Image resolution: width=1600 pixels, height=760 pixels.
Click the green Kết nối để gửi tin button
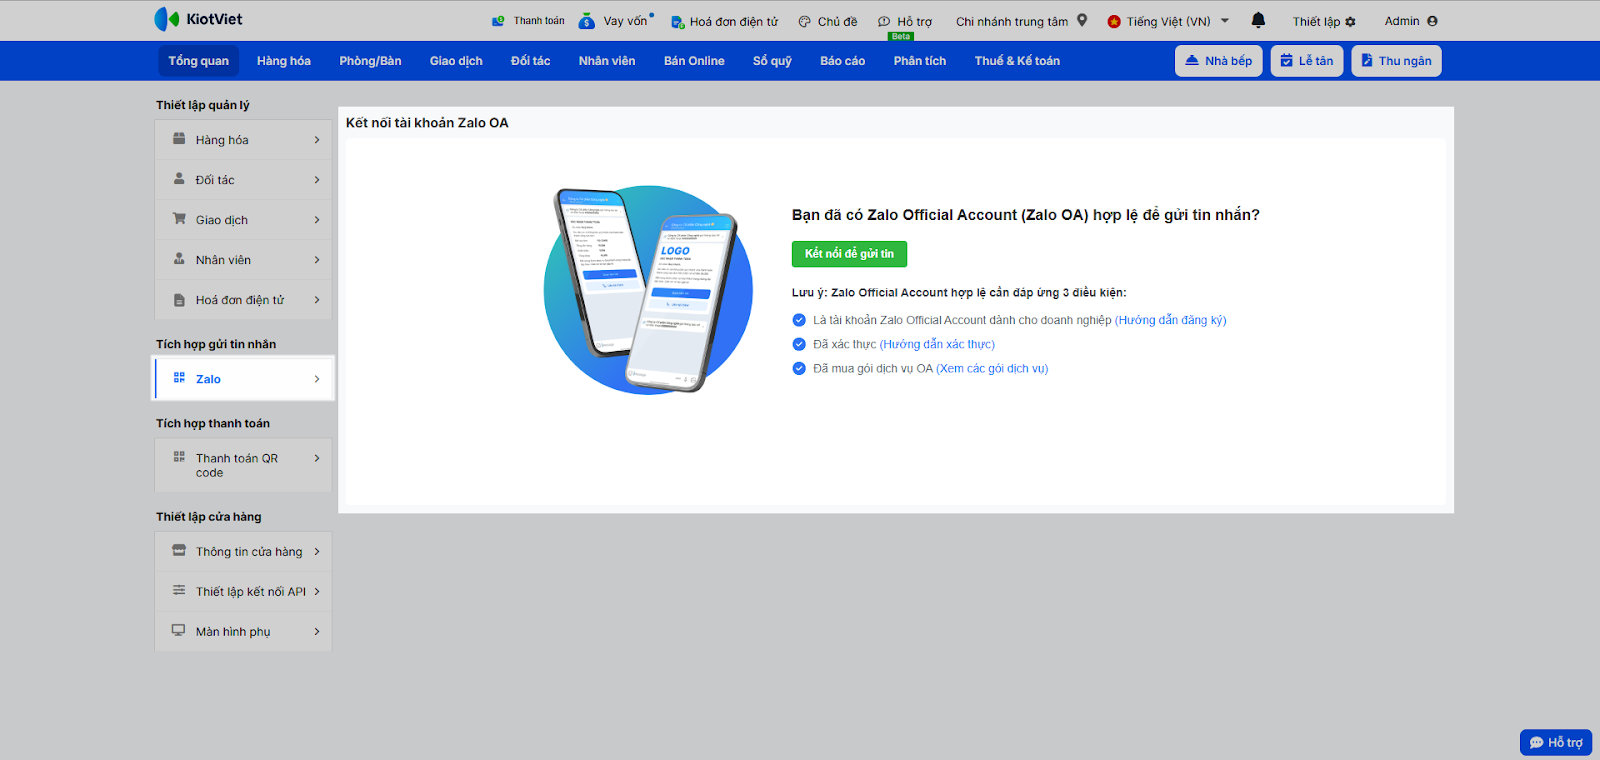(849, 254)
